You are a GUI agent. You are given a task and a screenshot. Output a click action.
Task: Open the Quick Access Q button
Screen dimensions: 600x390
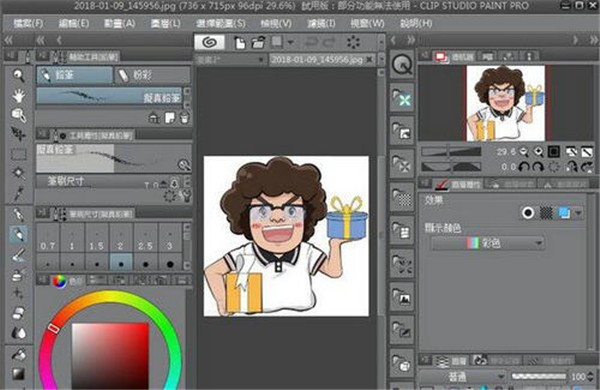coord(402,65)
